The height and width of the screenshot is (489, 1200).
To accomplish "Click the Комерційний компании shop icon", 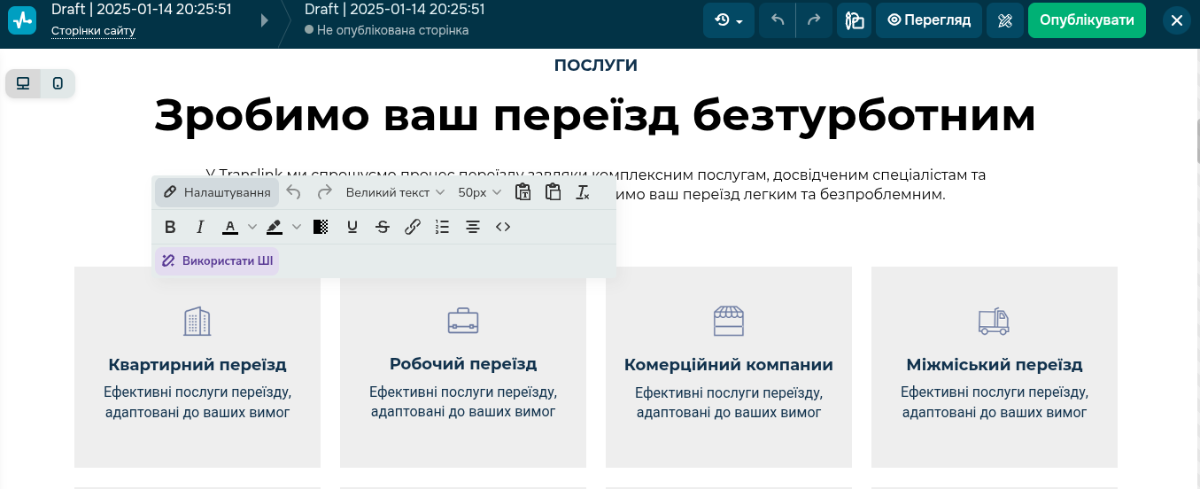I will coord(729,321).
